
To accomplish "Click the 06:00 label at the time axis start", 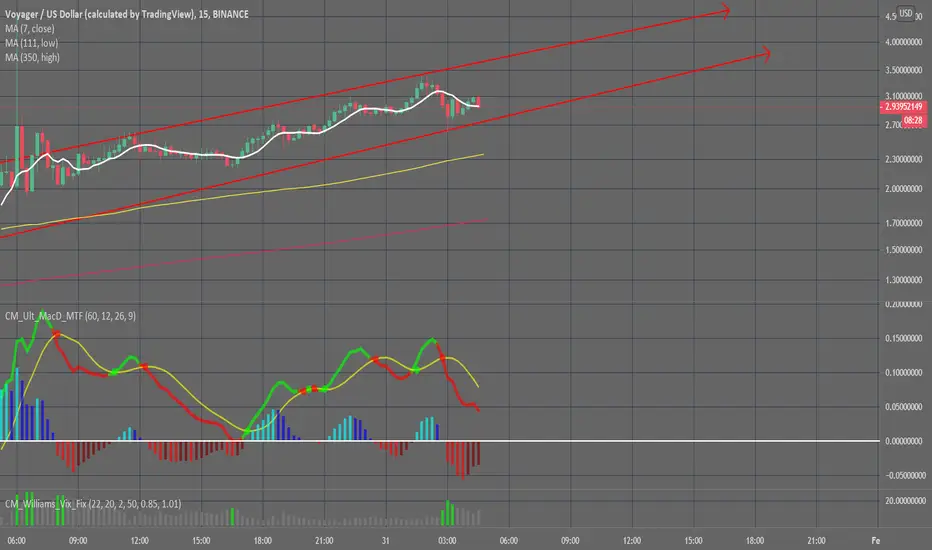I will [17, 540].
